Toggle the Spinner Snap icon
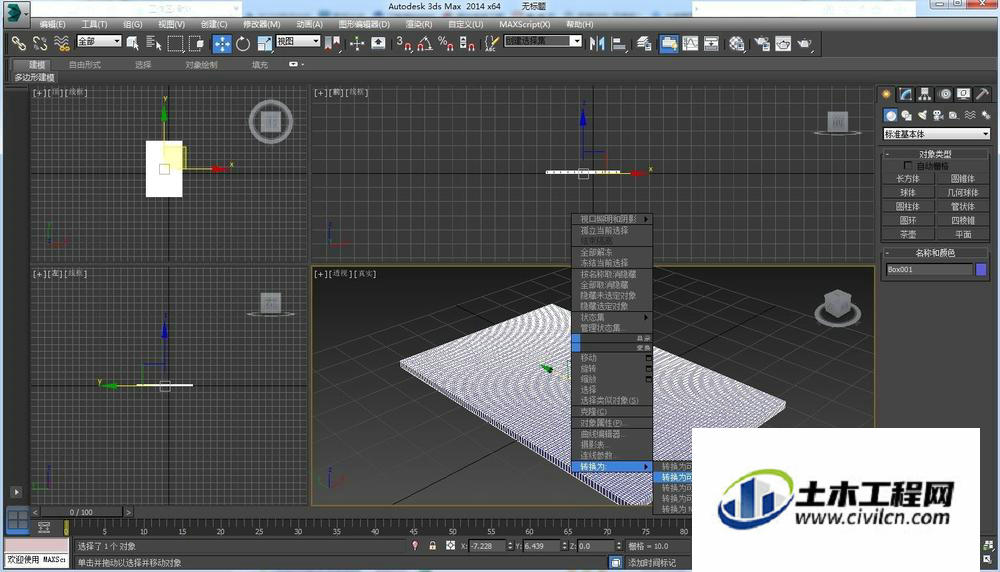The image size is (1000, 572). pos(467,43)
